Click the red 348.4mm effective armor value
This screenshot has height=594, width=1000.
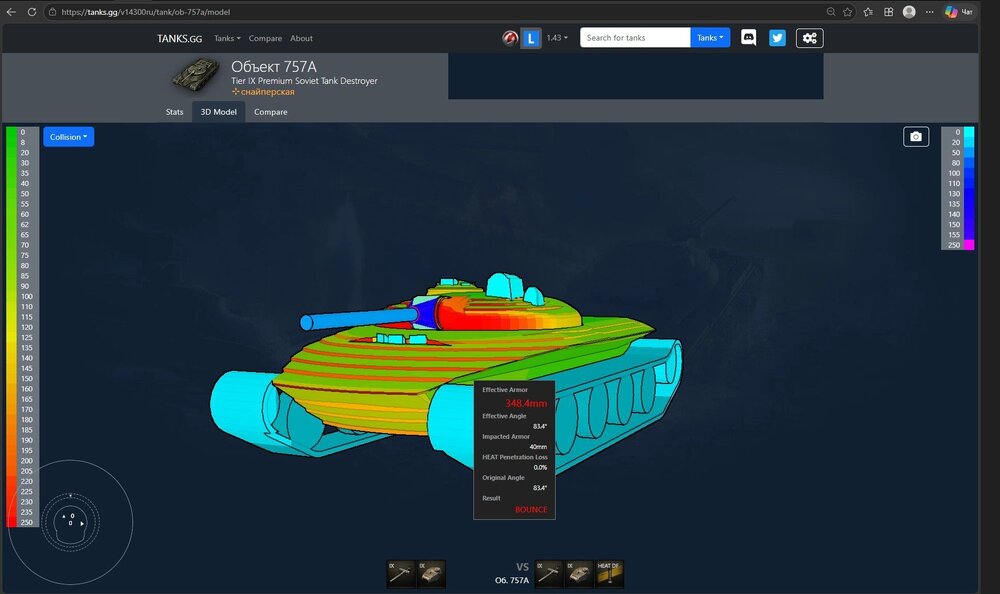526,403
